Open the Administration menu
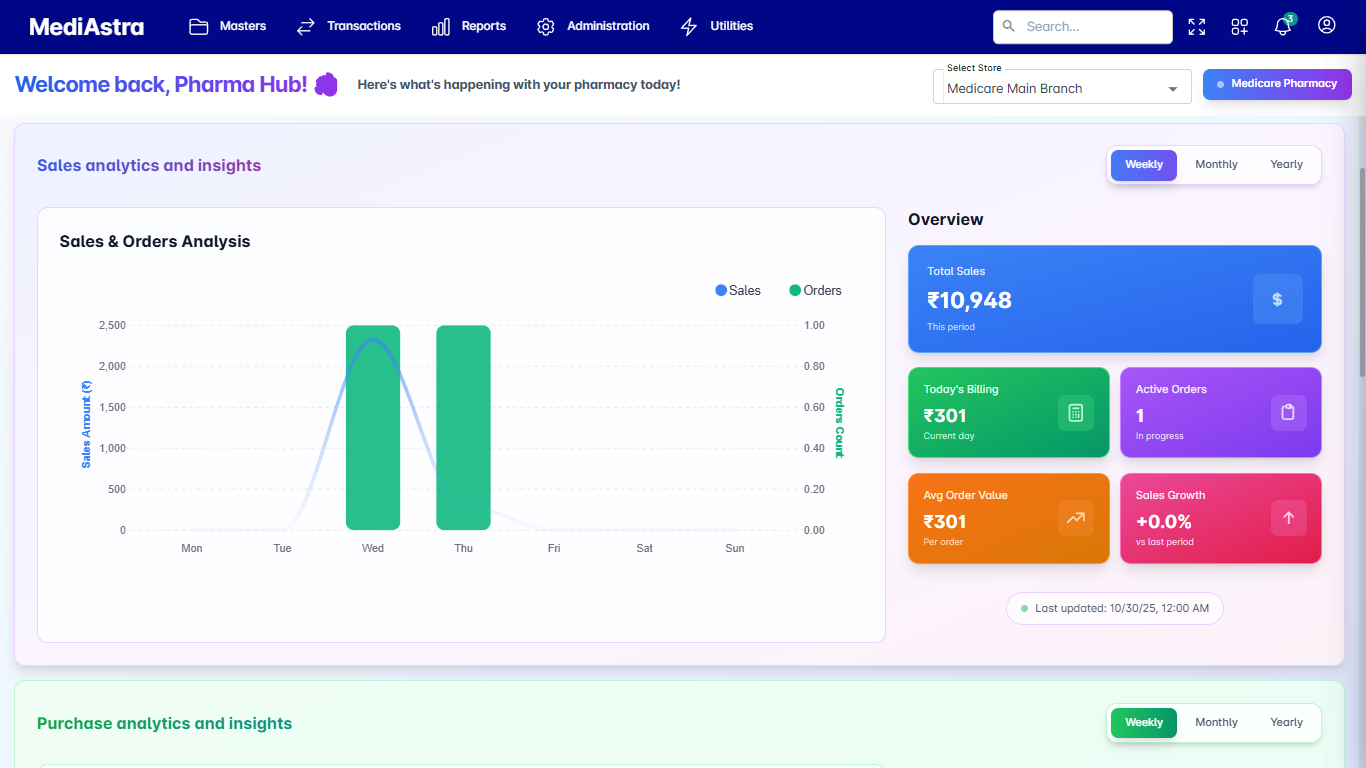1366x768 pixels. pos(593,27)
